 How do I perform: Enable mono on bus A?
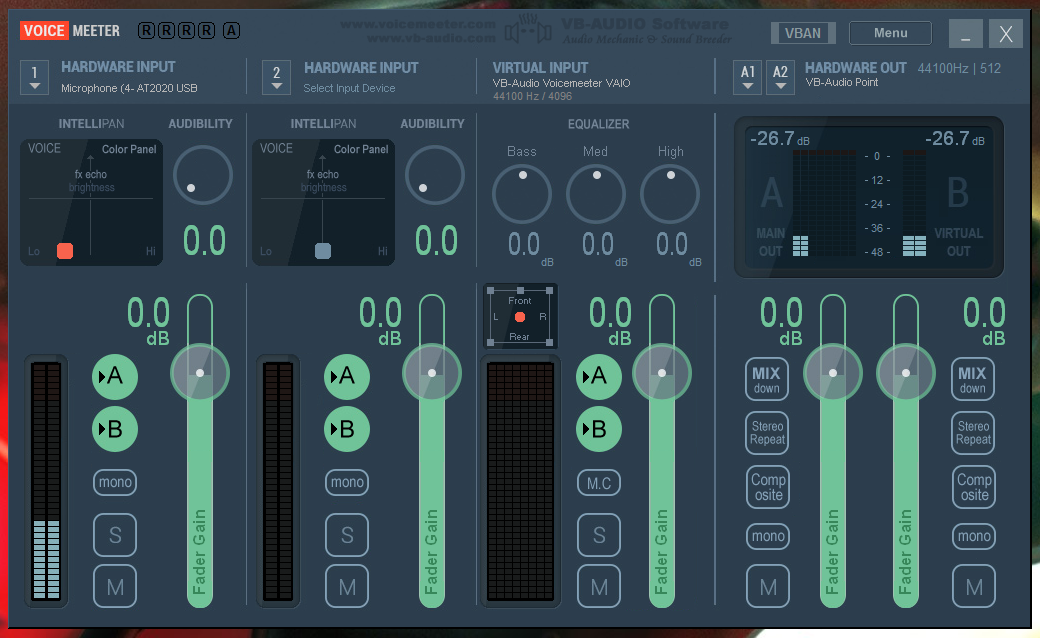768,536
